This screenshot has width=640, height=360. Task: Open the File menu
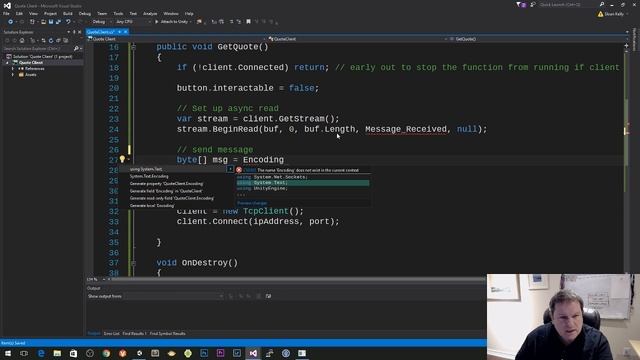click(x=6, y=13)
